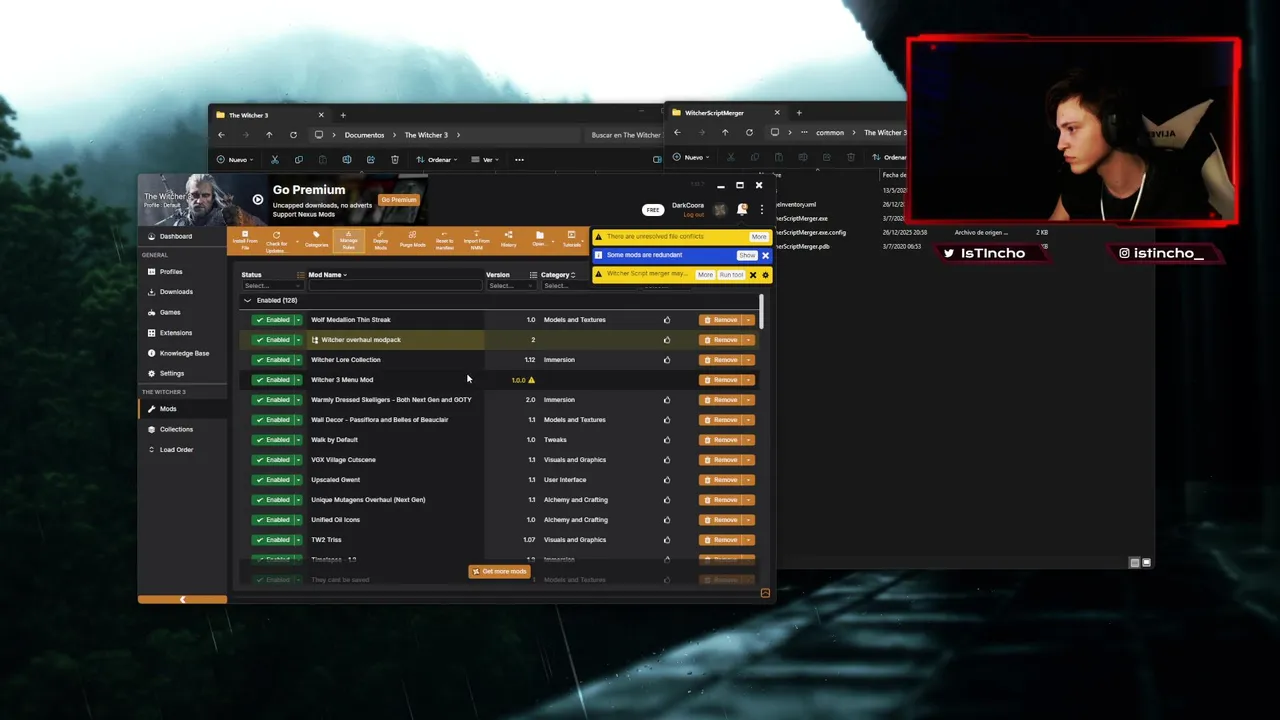Endorse TW2 Triss mod
Viewport: 1280px width, 720px height.
pos(667,540)
